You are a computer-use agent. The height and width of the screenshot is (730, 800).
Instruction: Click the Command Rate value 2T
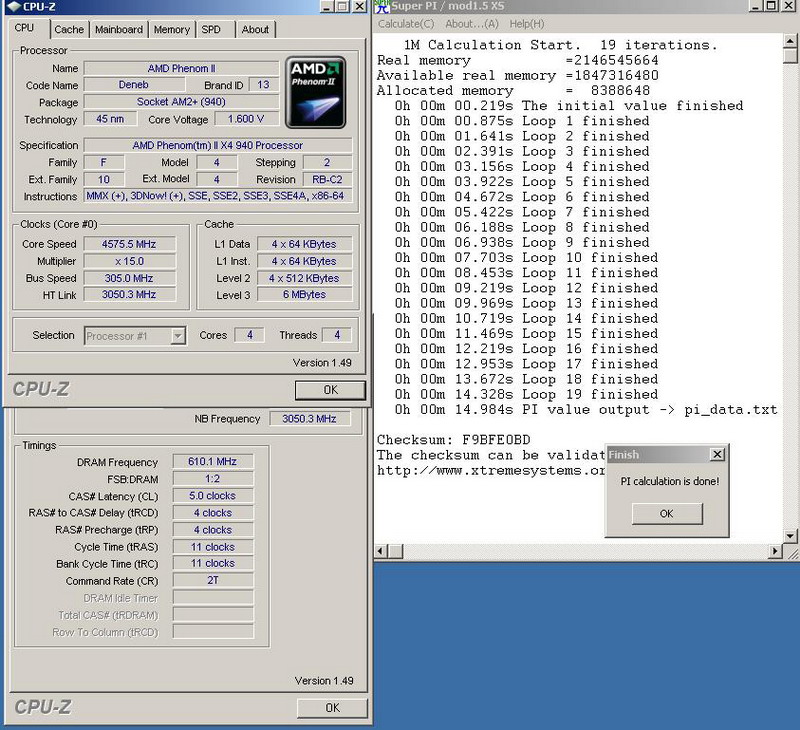(213, 580)
